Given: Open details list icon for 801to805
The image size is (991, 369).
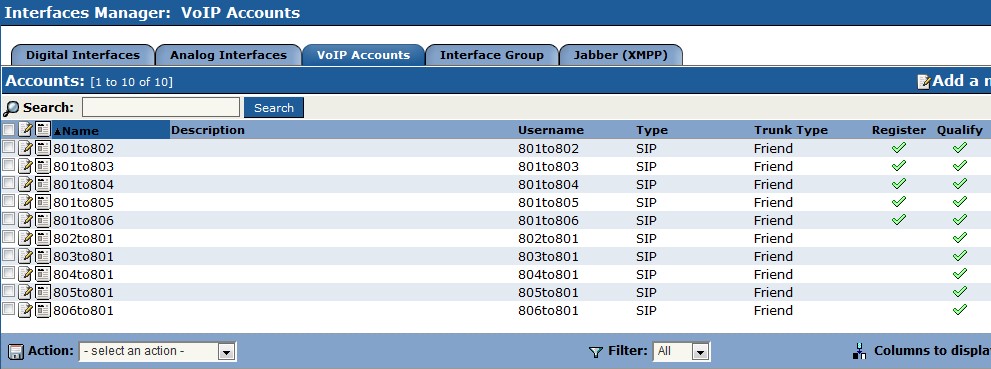Looking at the screenshot, I should point(43,202).
